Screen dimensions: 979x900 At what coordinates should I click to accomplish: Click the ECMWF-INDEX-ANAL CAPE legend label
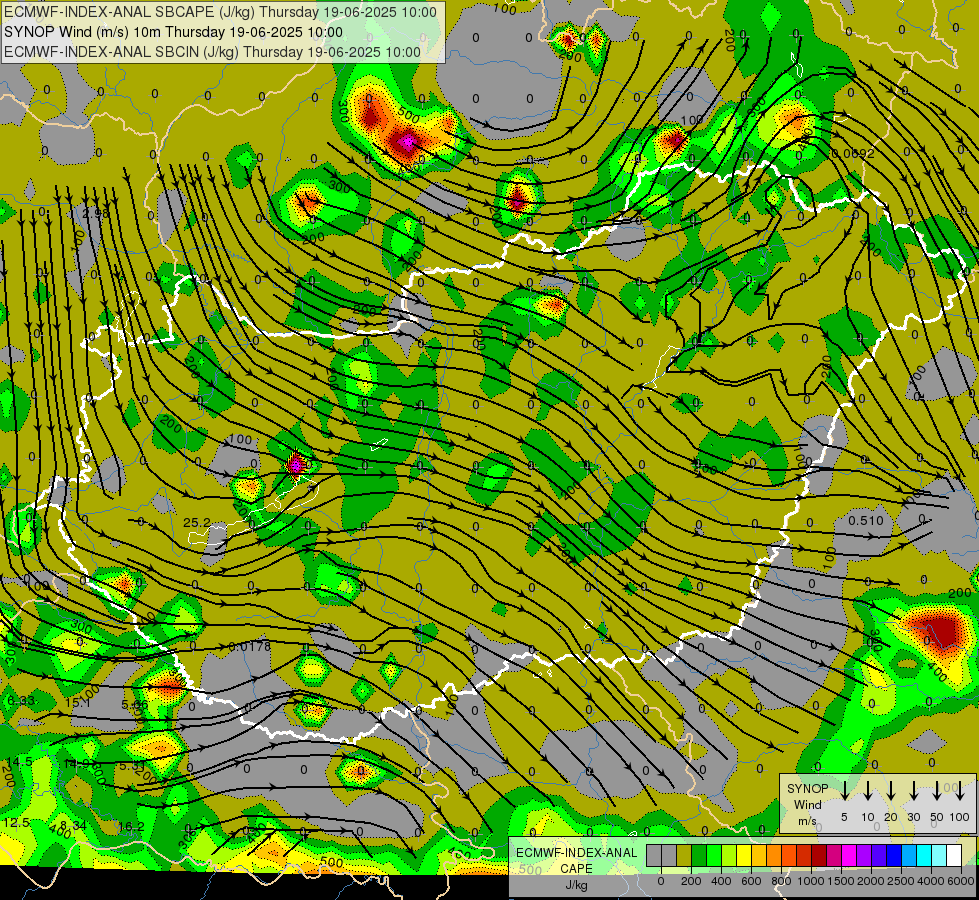click(x=576, y=861)
